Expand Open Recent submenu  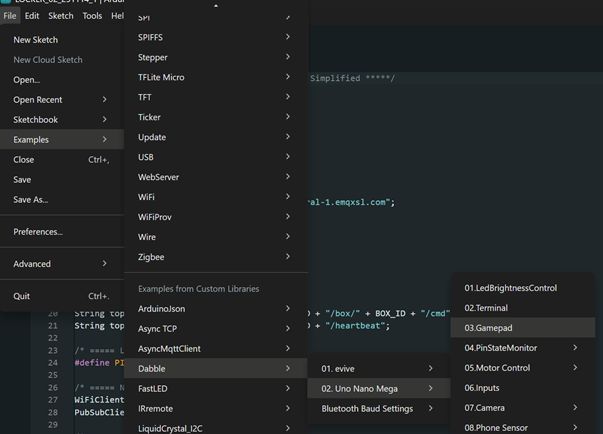tap(62, 100)
